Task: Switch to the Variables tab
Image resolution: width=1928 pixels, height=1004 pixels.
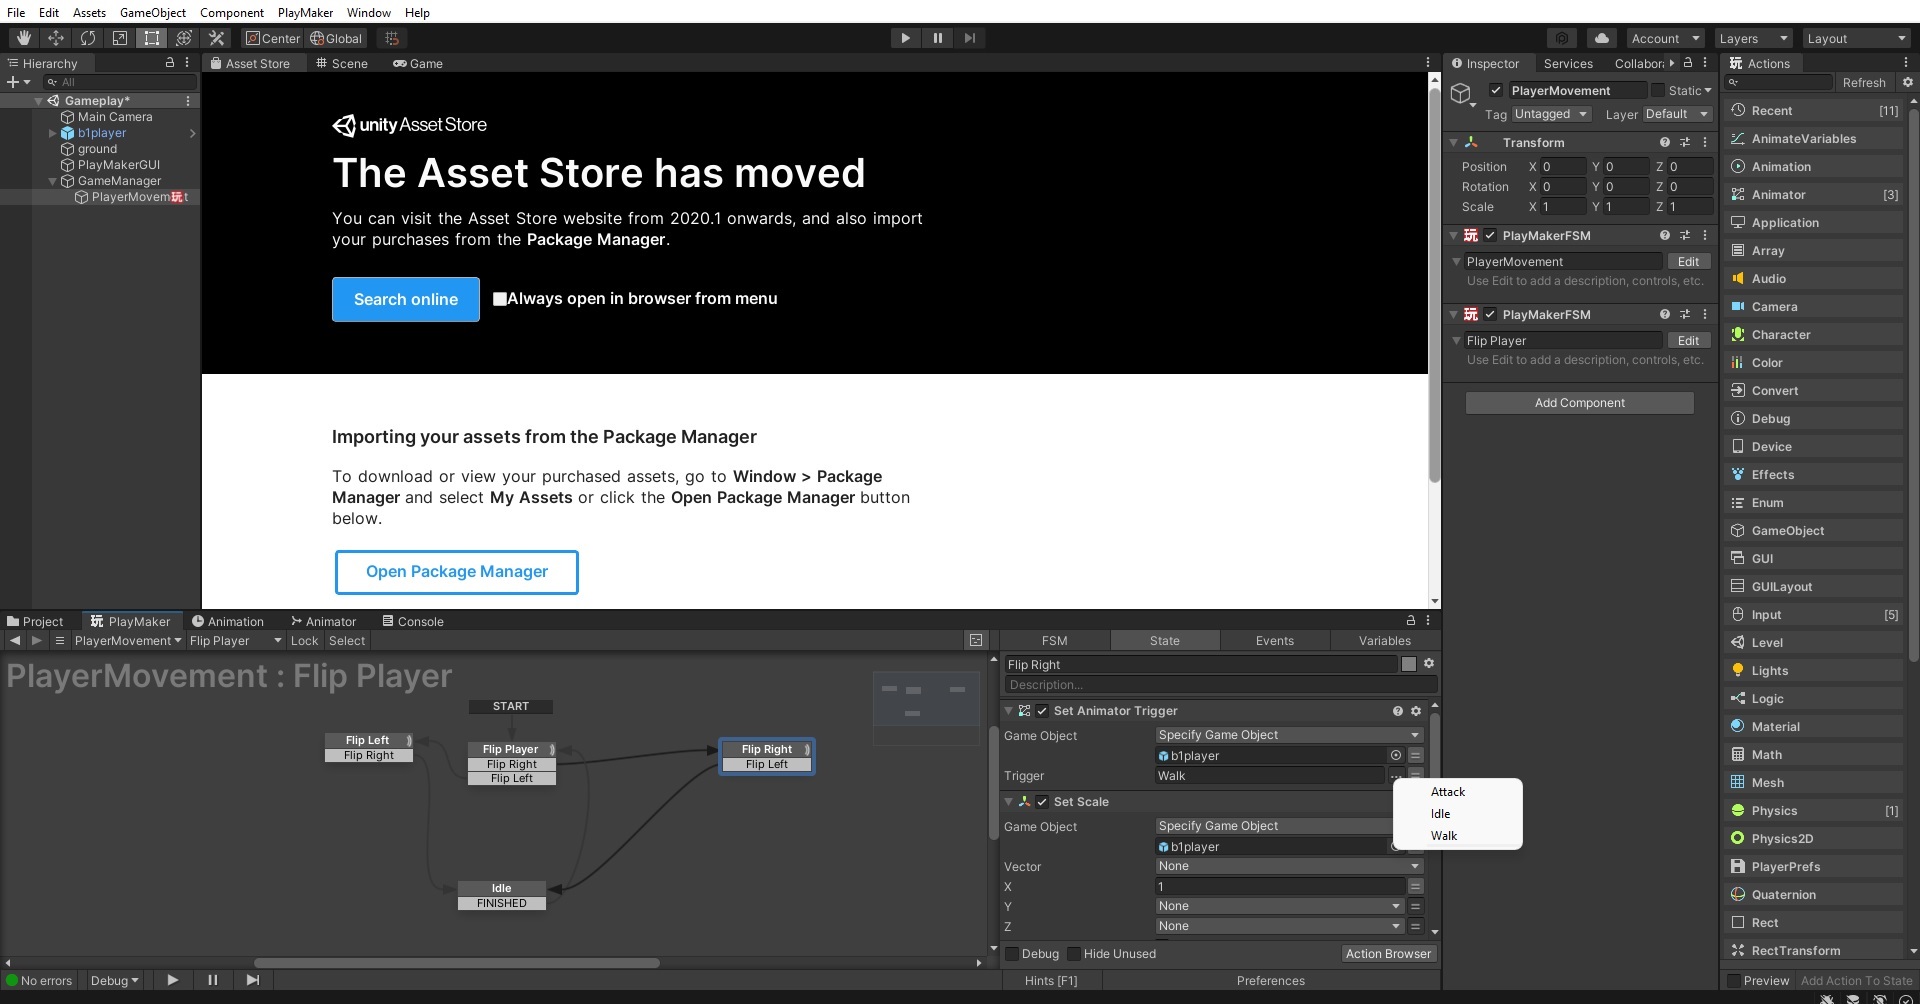Action: coord(1384,641)
